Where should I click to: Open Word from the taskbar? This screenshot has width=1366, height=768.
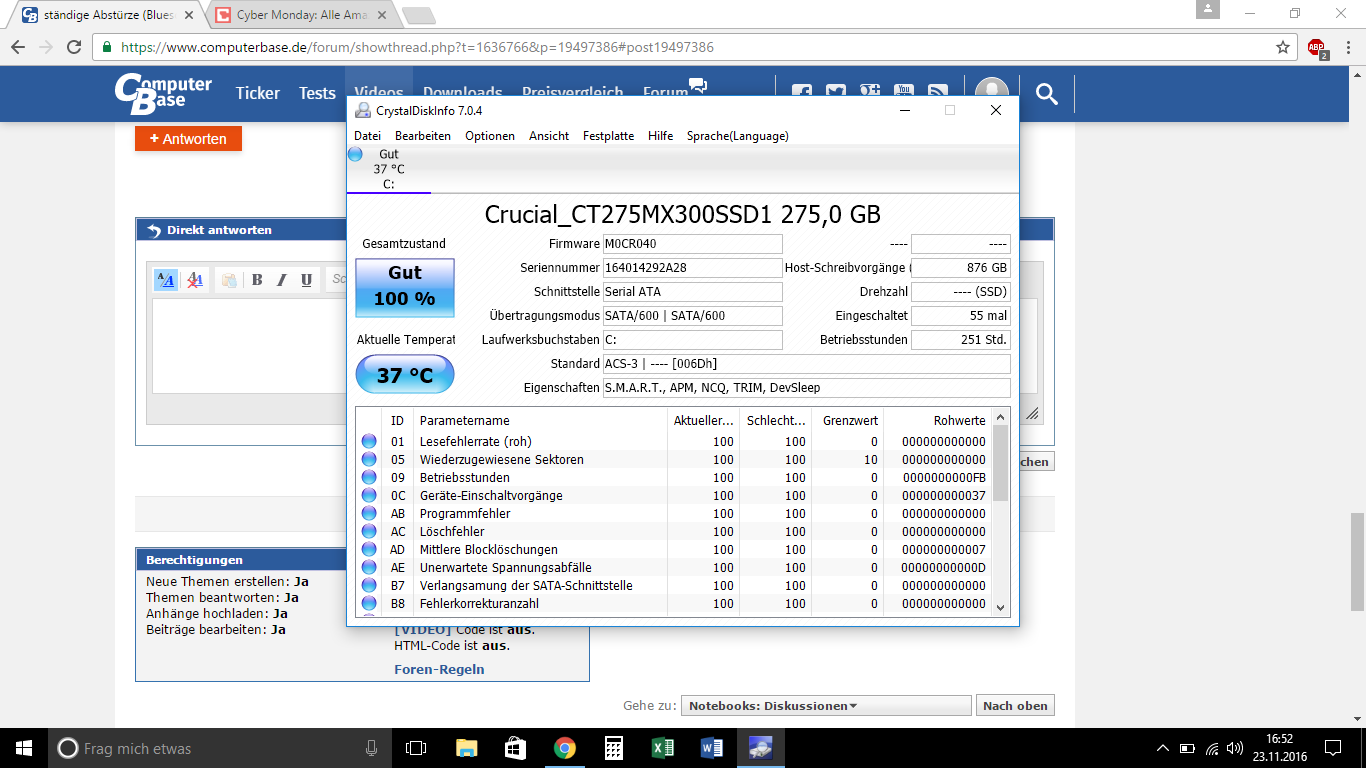point(711,748)
